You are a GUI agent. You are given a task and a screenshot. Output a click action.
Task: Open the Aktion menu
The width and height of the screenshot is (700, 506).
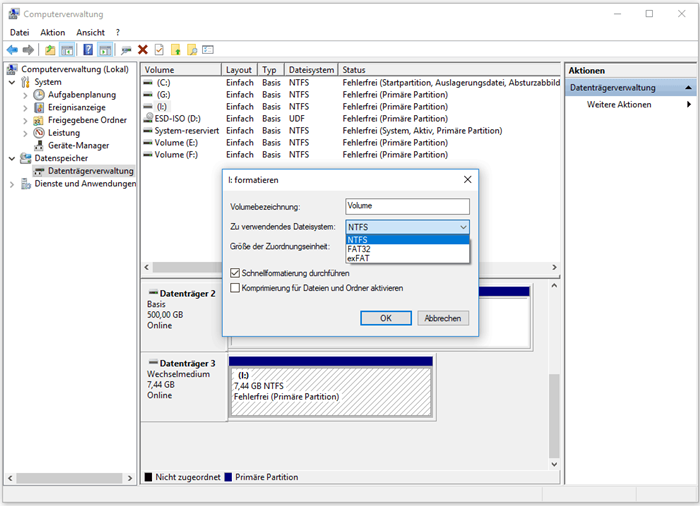53,32
